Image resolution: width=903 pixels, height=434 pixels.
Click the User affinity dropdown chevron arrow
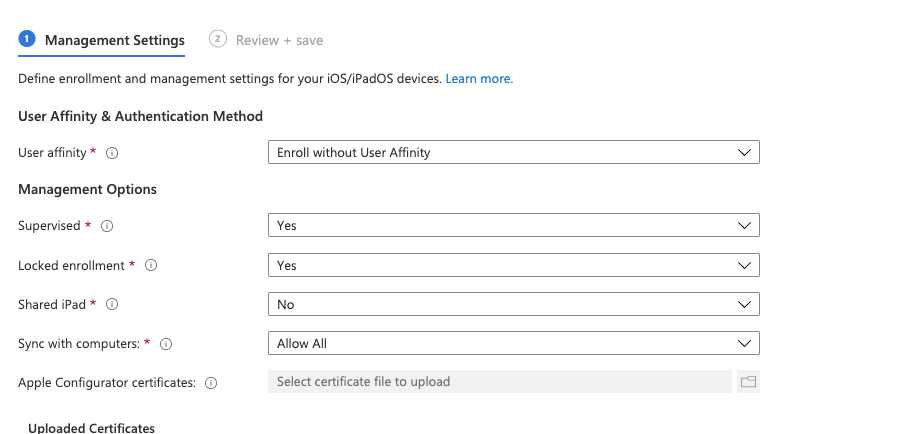click(x=743, y=153)
